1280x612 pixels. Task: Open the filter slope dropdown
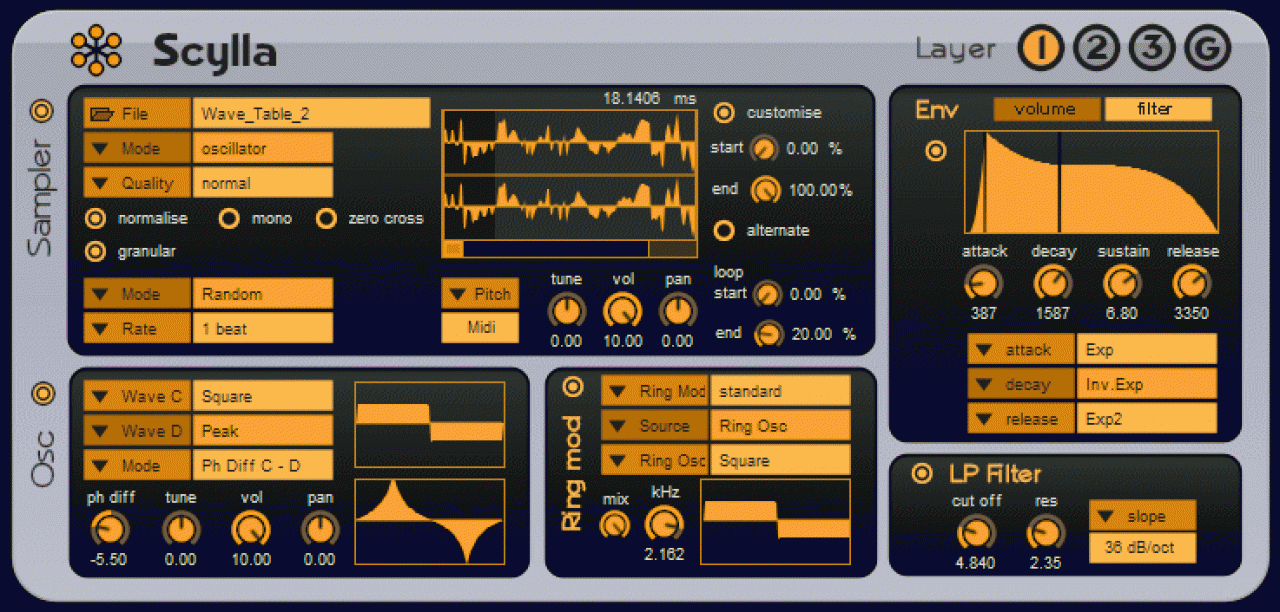1142,516
